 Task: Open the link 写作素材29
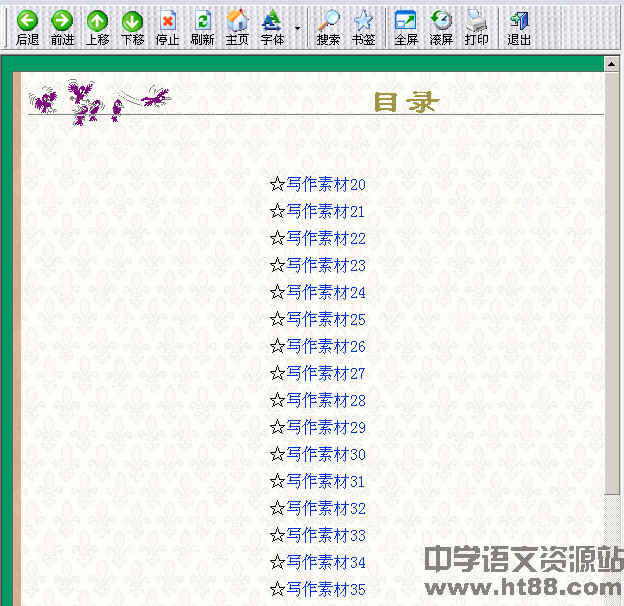coord(326,427)
